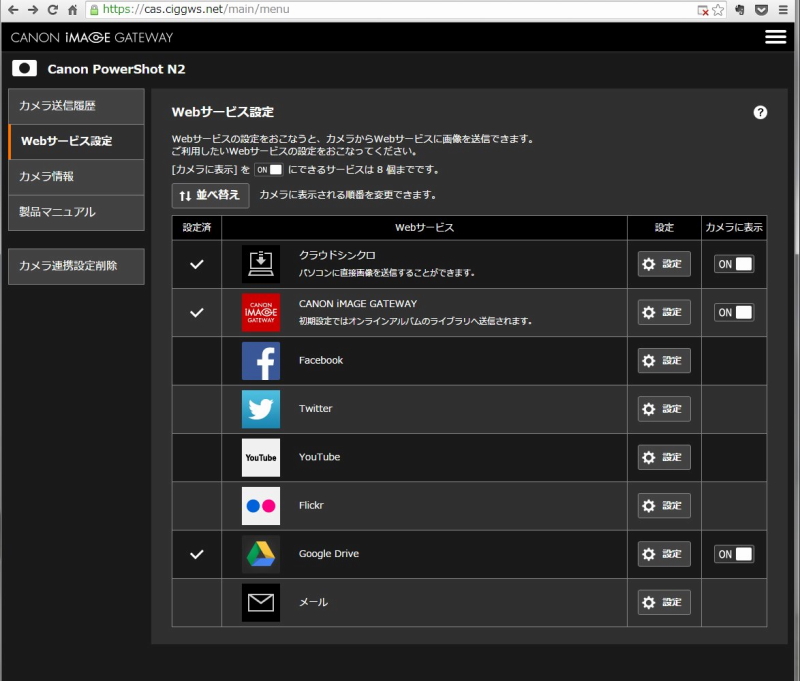This screenshot has width=800, height=681.
Task: Click the メール service name
Action: click(313, 602)
